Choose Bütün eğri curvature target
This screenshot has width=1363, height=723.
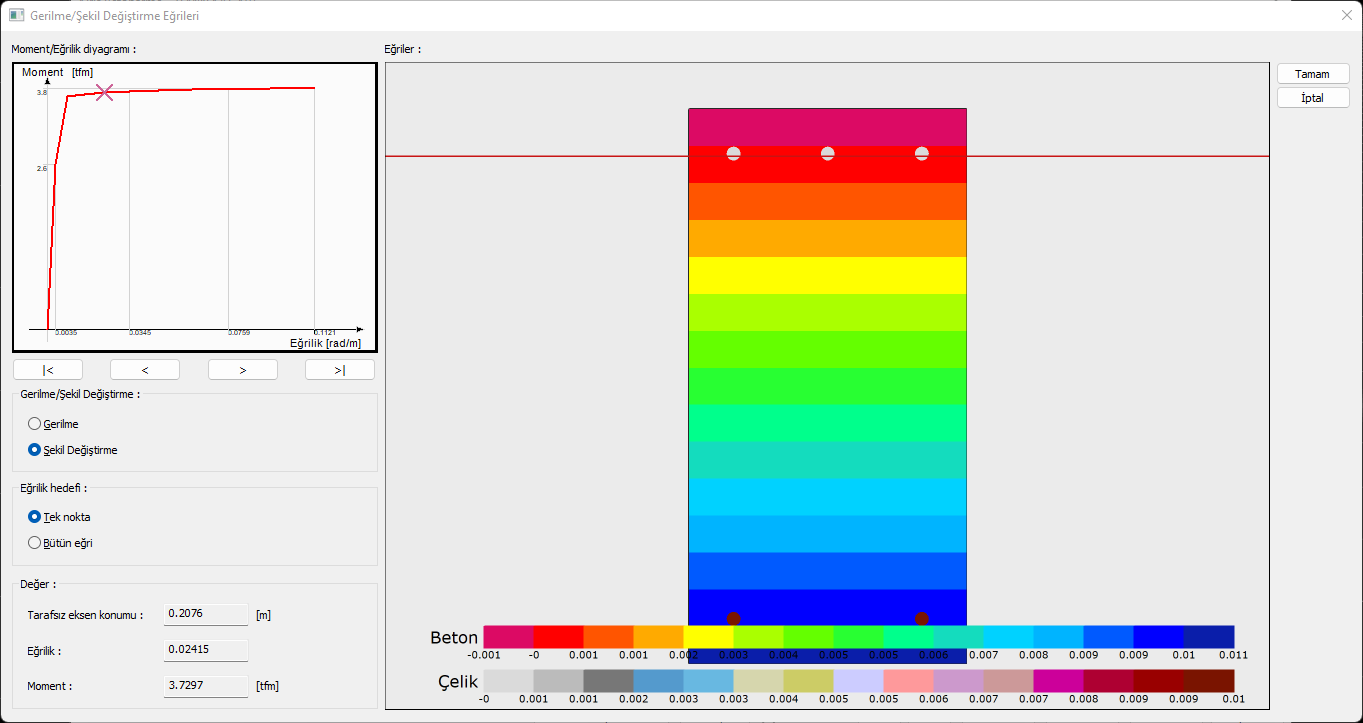(35, 543)
